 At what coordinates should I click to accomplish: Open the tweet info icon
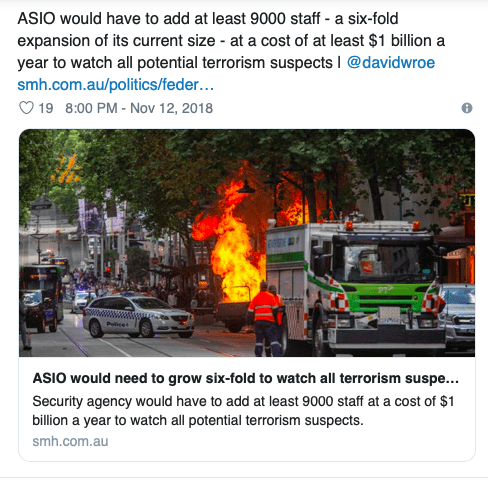click(467, 108)
